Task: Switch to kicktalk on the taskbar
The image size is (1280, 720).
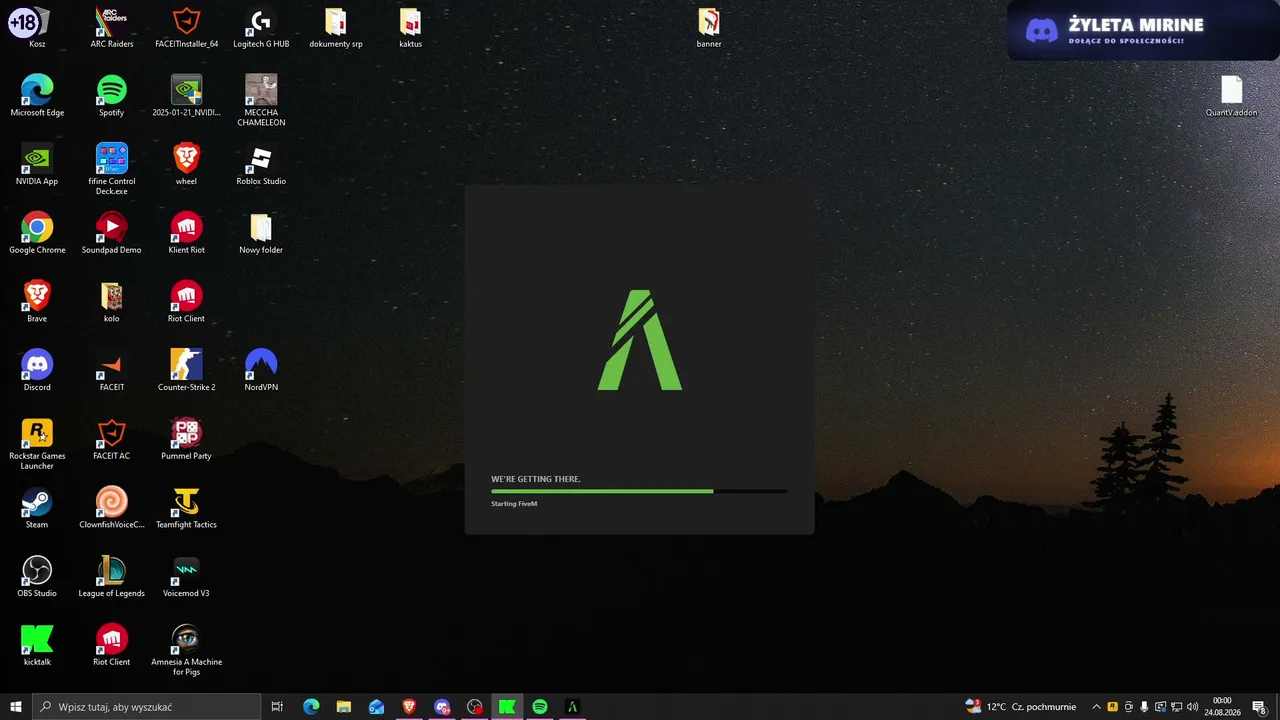Action: click(x=507, y=707)
